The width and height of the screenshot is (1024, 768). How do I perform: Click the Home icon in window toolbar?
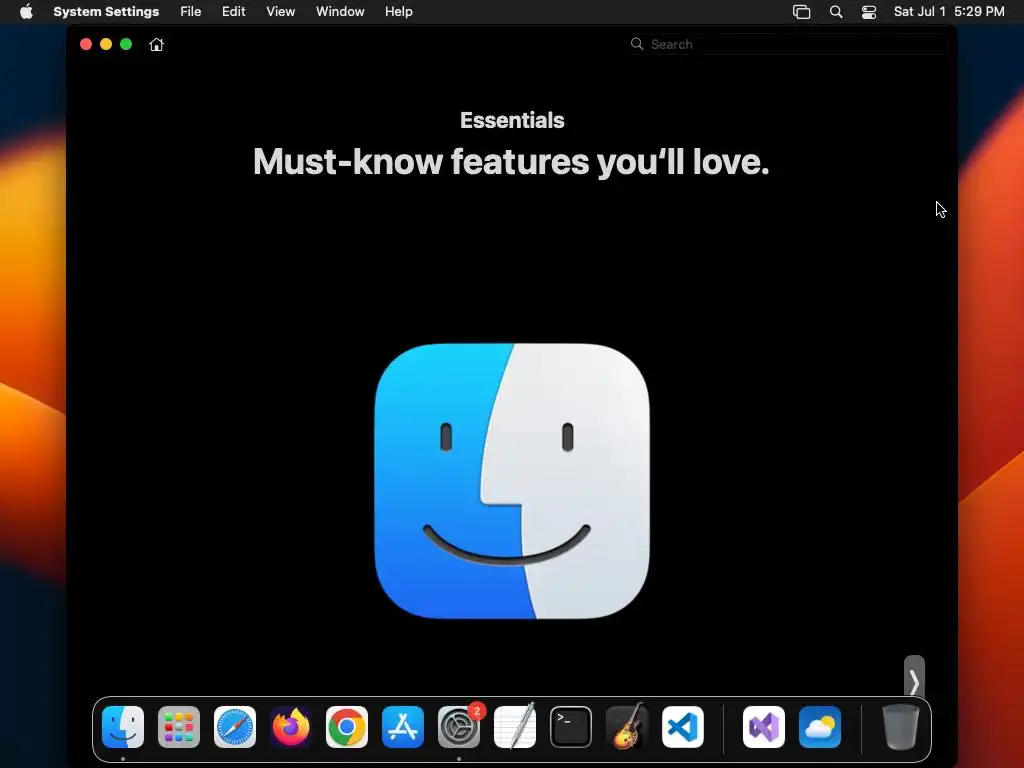[x=156, y=44]
